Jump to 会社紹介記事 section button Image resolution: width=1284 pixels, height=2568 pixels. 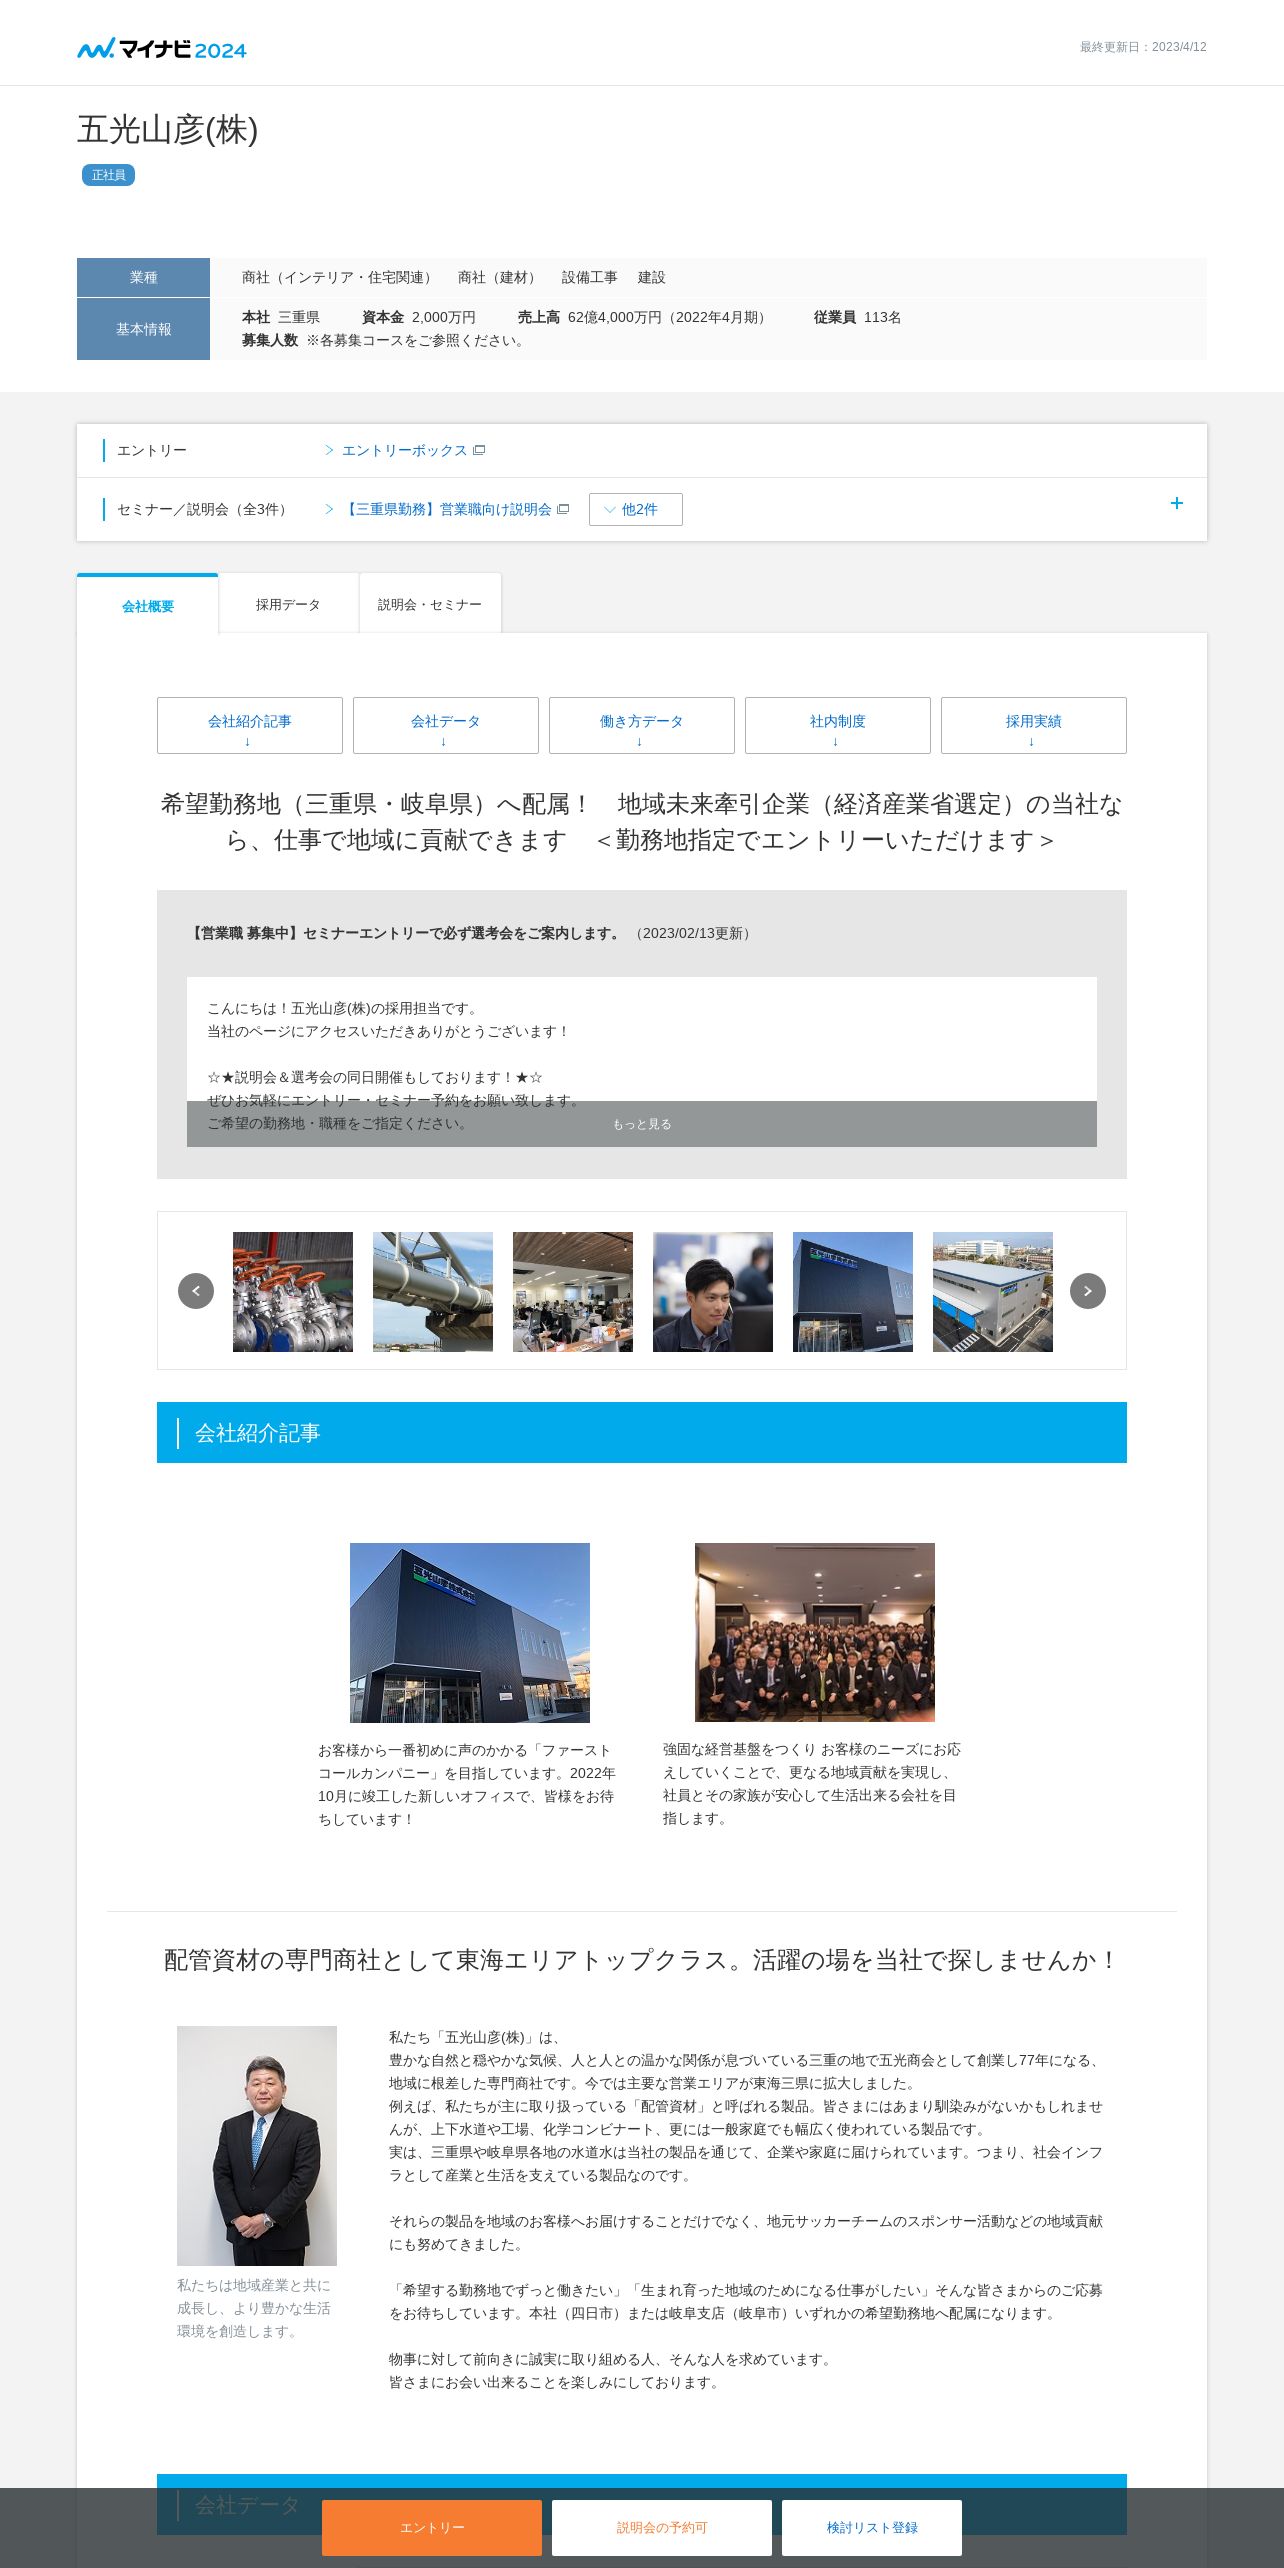[250, 726]
